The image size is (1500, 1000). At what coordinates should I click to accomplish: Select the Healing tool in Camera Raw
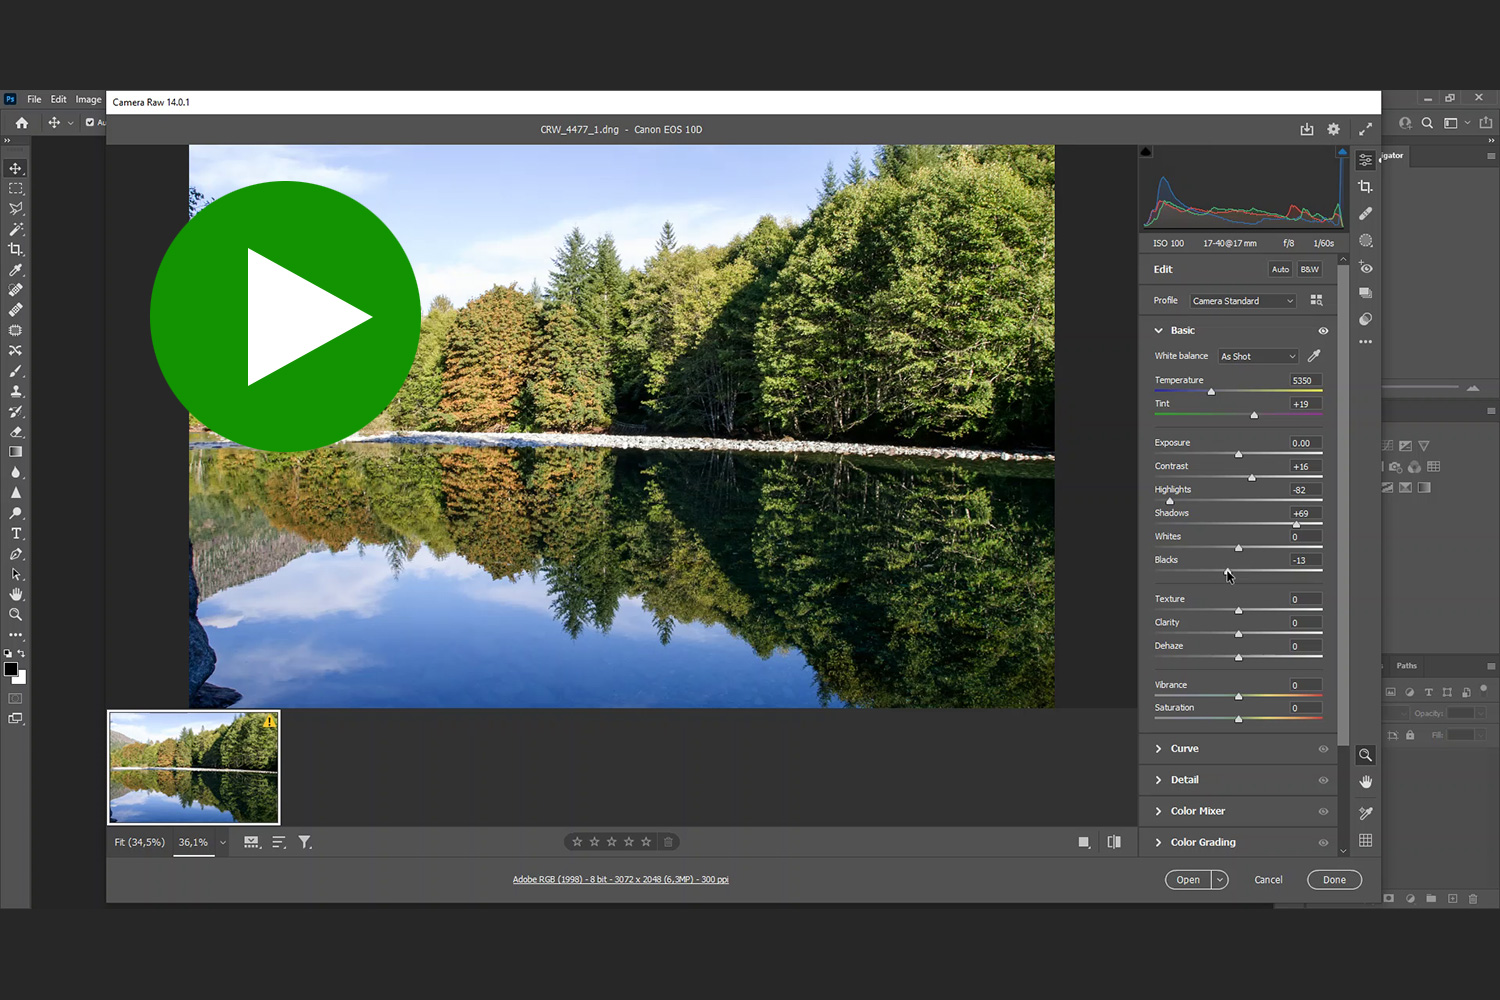[x=1365, y=214]
